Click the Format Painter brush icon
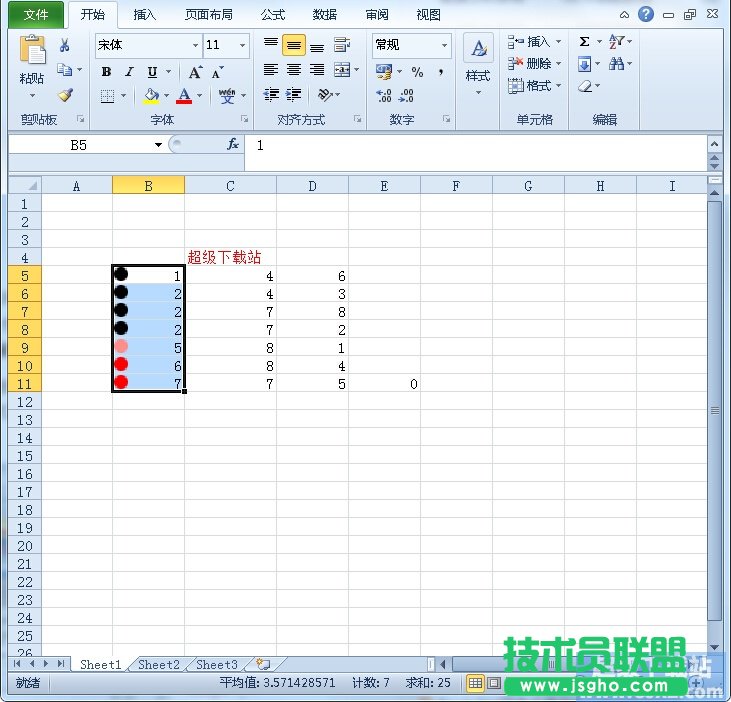Screen dimensions: 731x702 pos(65,96)
